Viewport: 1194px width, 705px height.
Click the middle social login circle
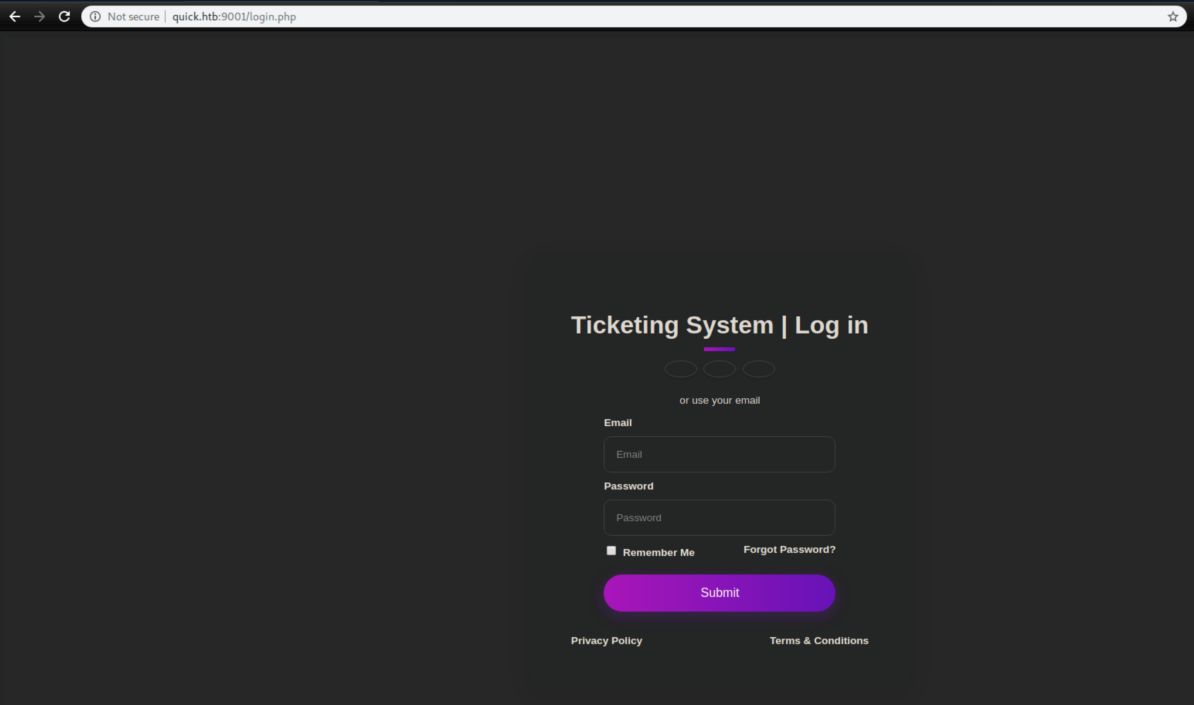[x=719, y=369]
